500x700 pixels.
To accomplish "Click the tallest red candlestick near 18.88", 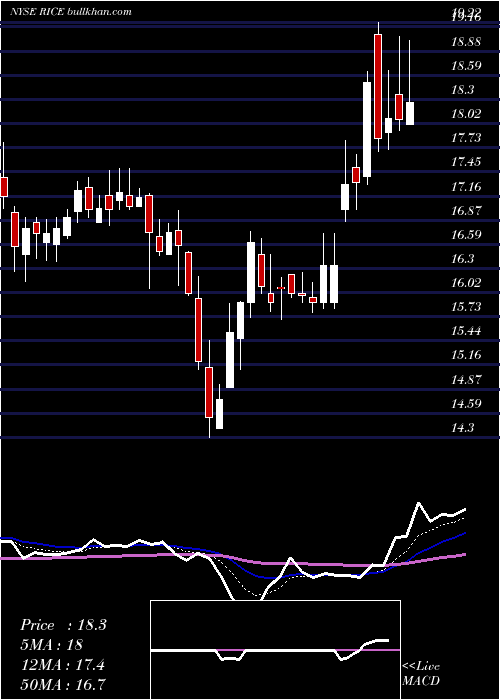I will click(378, 86).
